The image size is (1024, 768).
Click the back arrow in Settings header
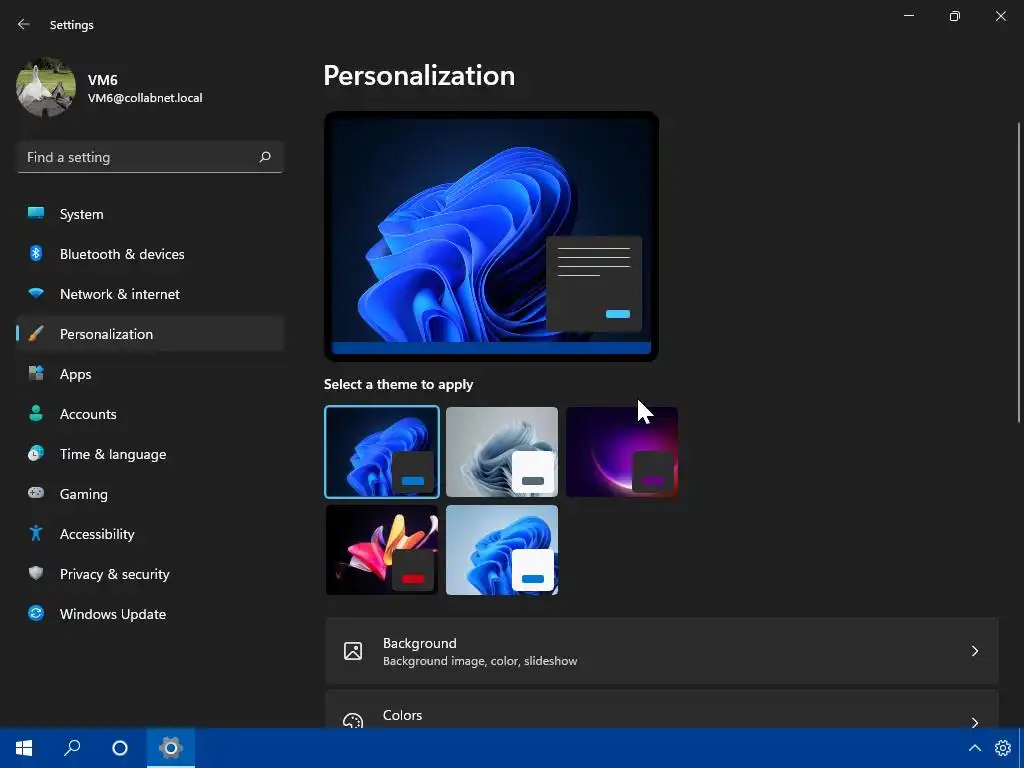(24, 24)
